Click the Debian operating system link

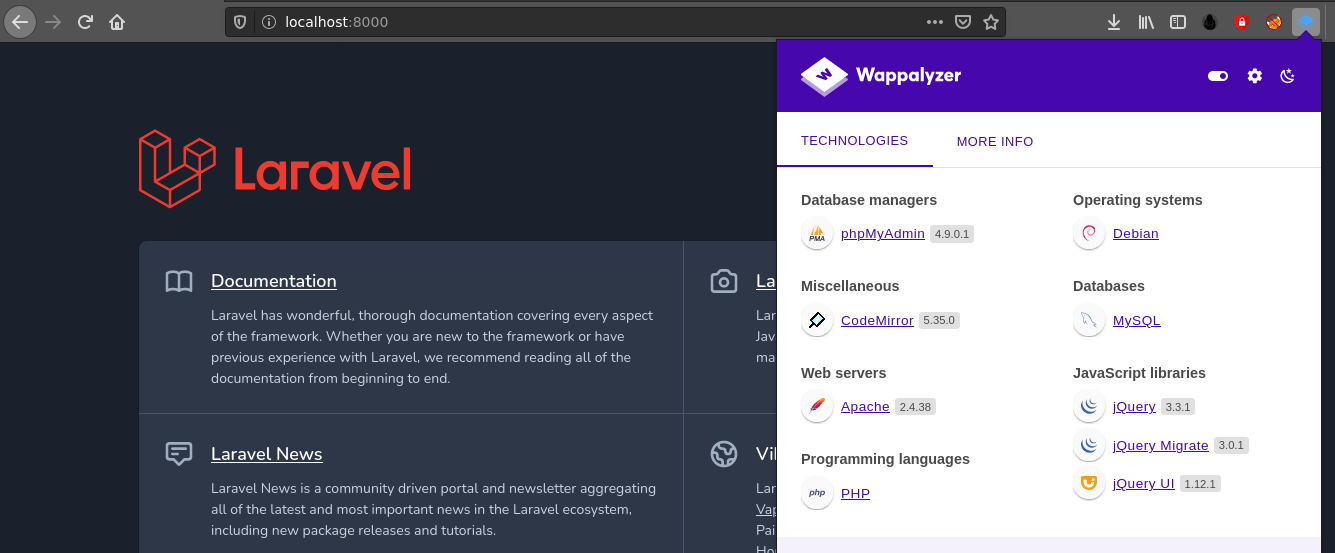coord(1135,234)
